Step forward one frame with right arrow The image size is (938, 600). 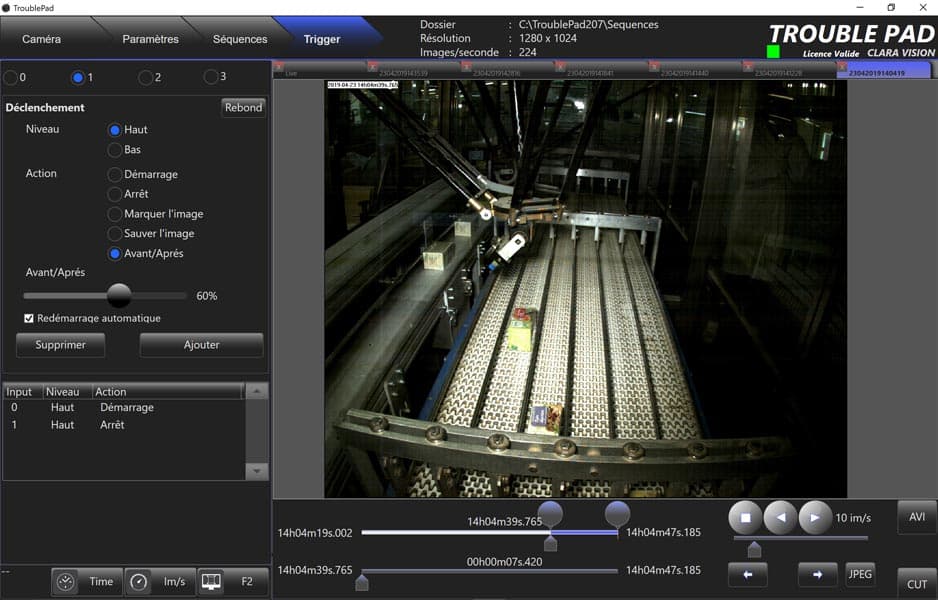[x=818, y=575]
